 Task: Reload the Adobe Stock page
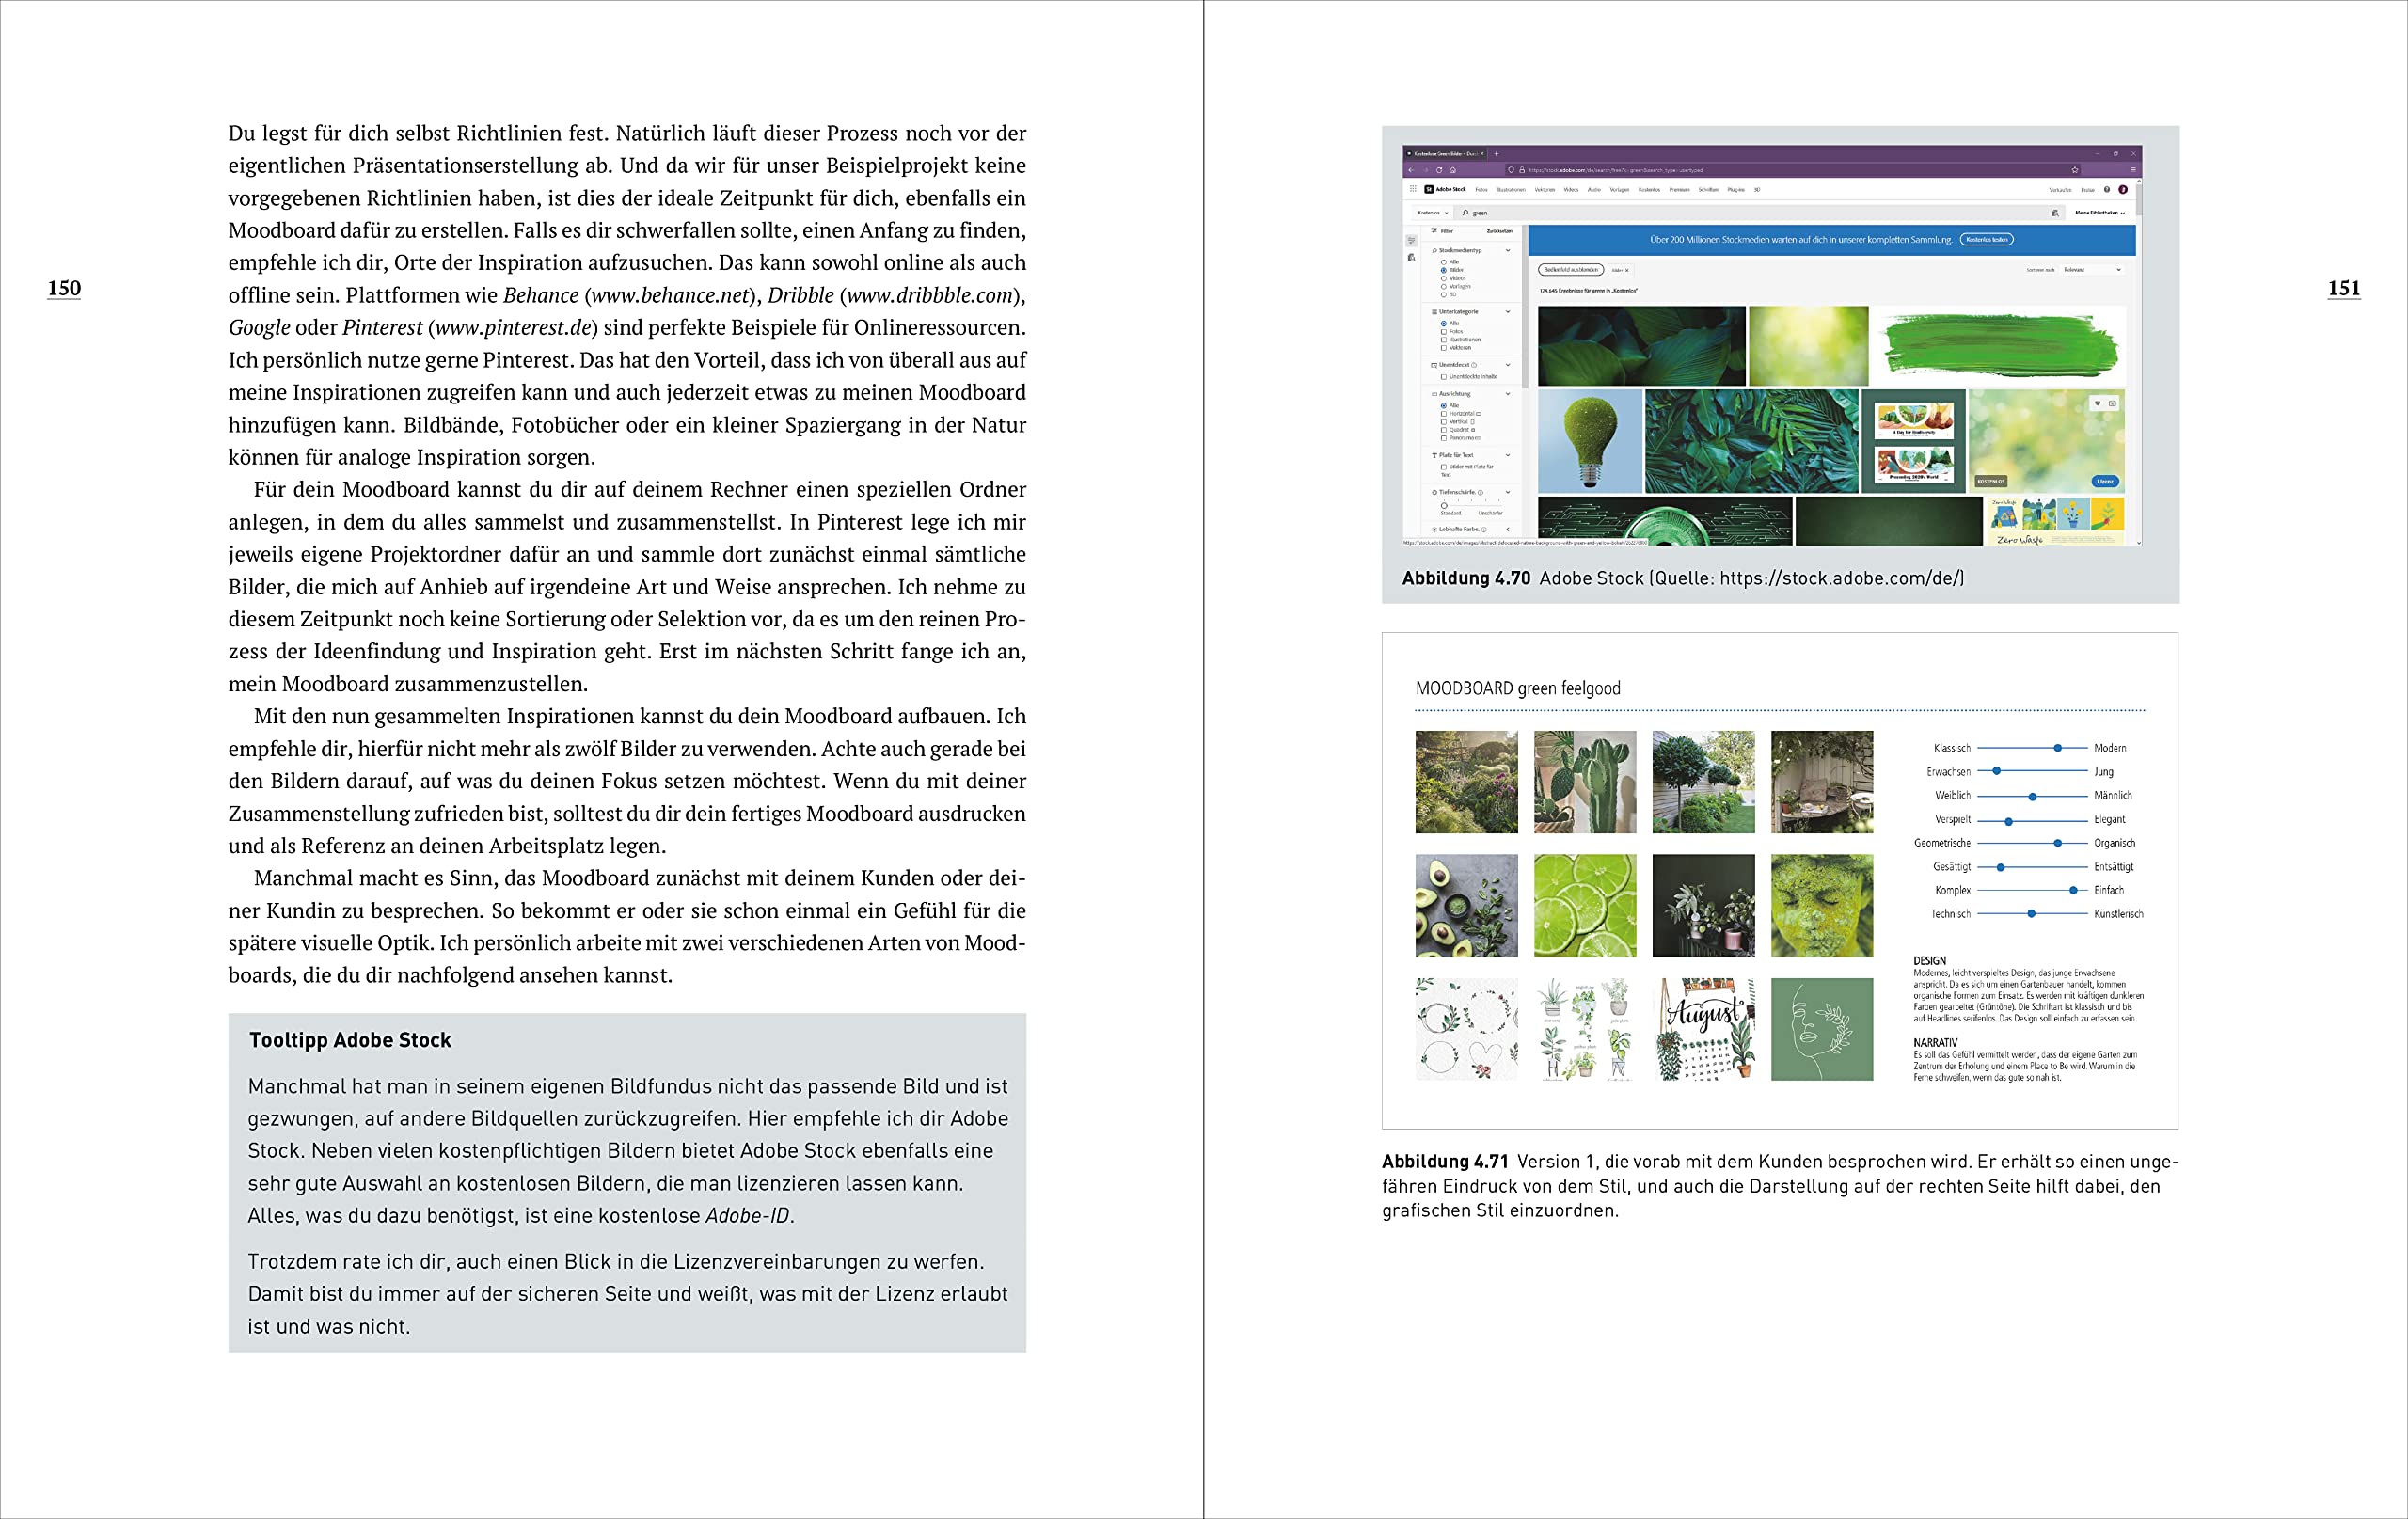pos(1439,170)
